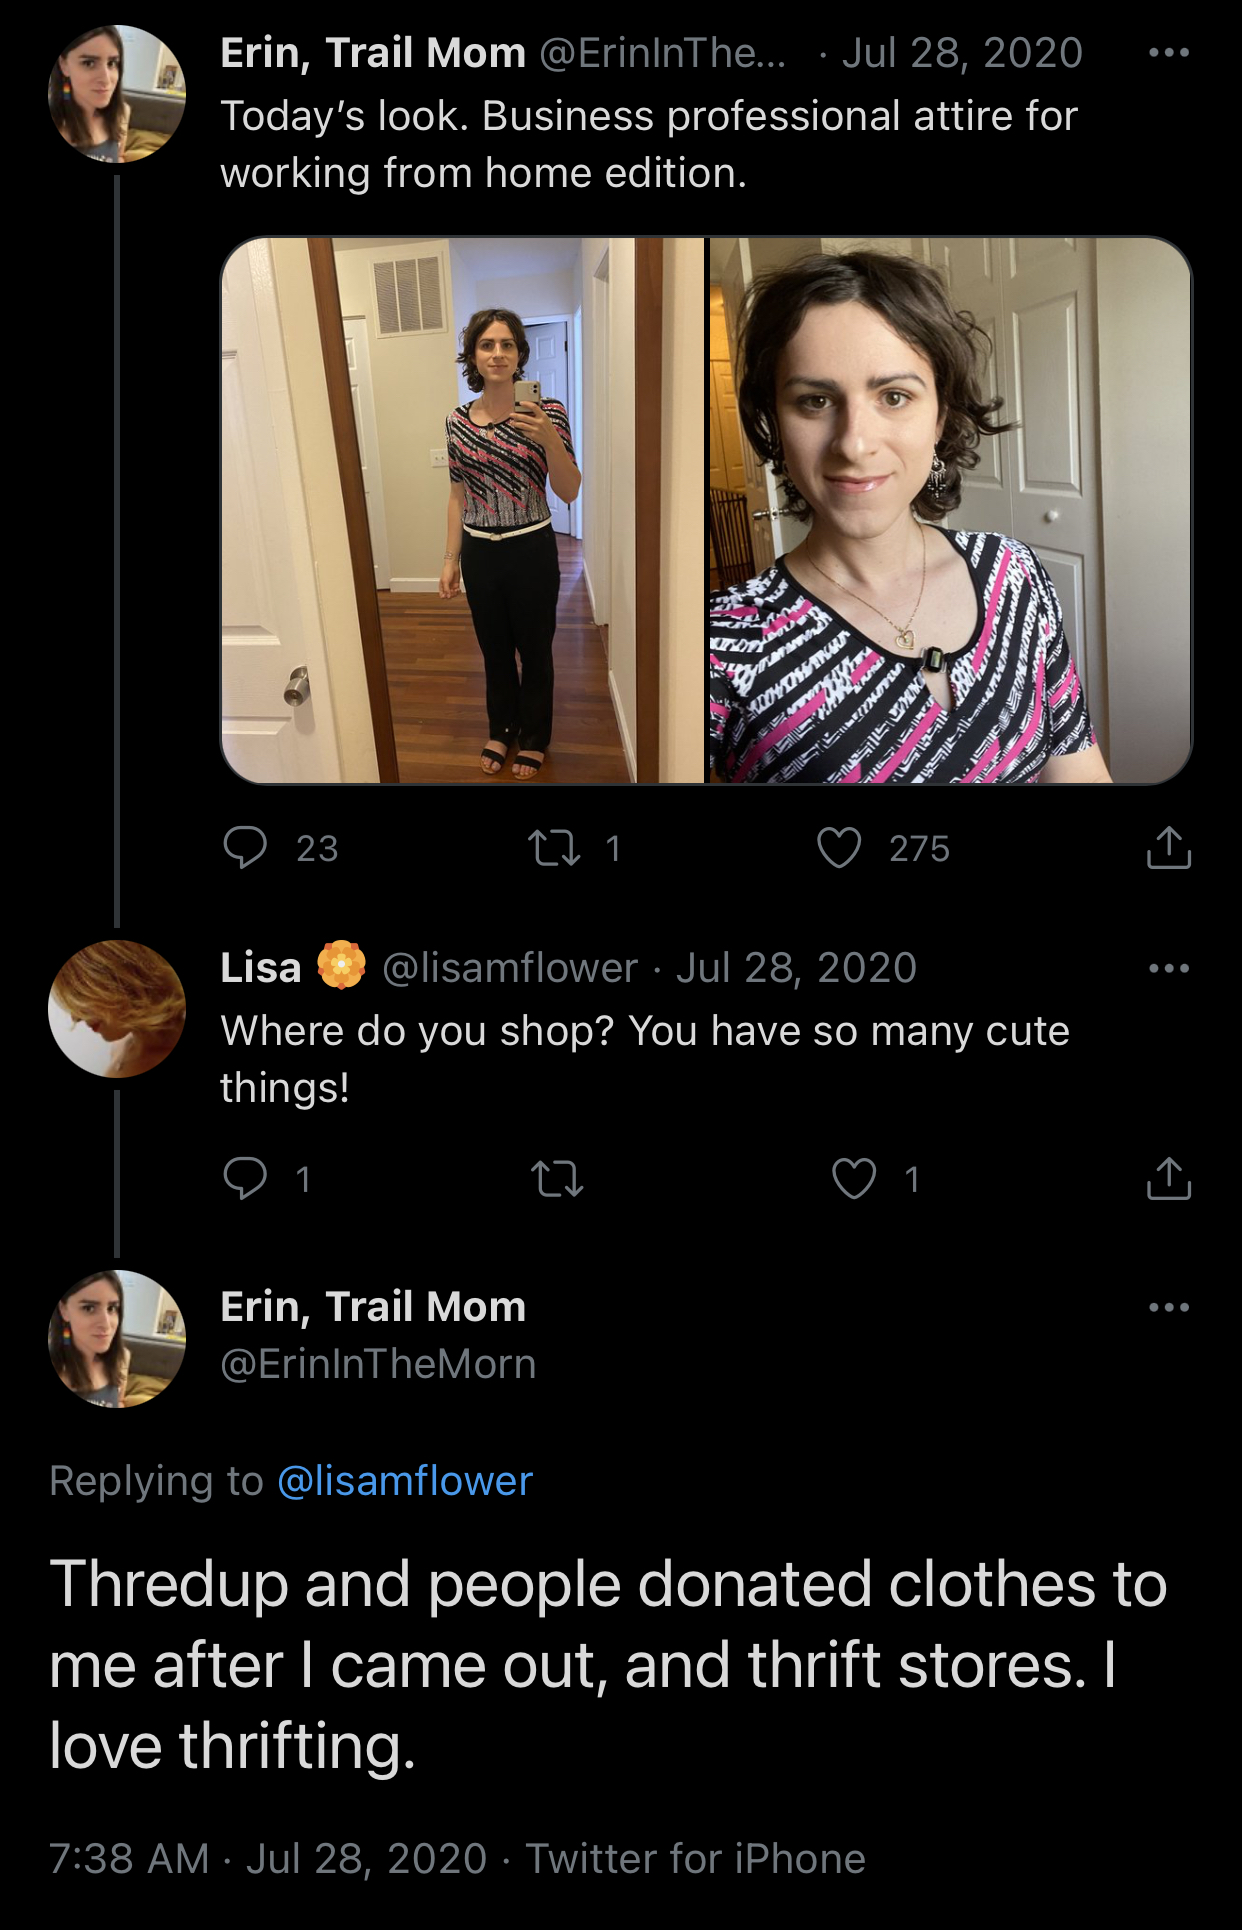Reply to Lisa's tweet with comment icon
Image resolution: width=1242 pixels, height=1930 pixels.
245,1179
